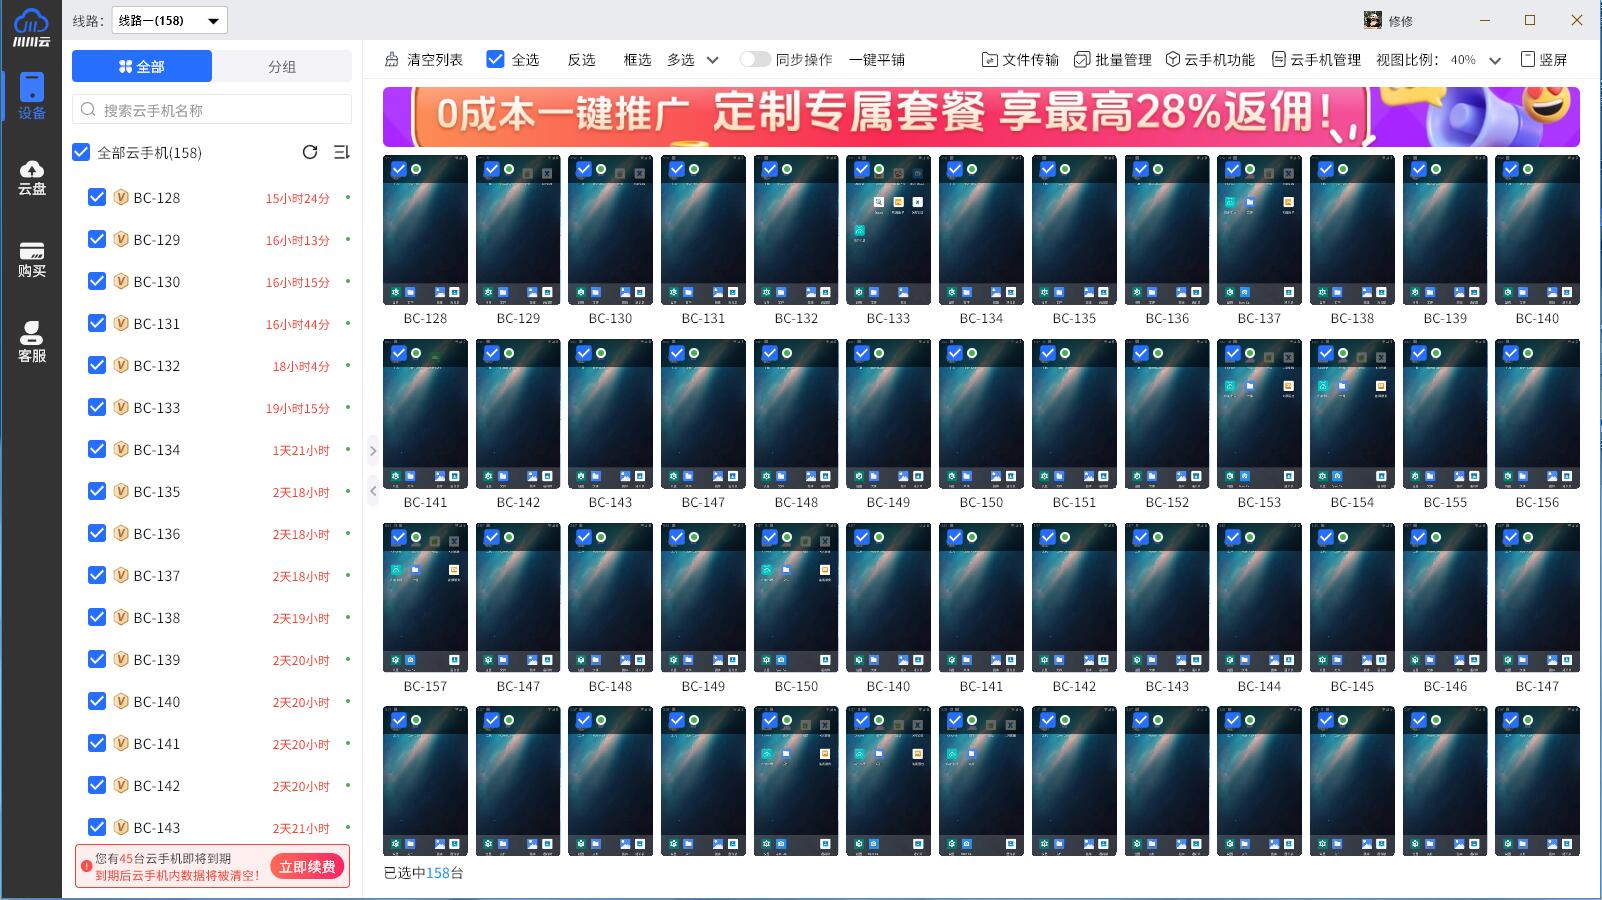Enable the 同步操作 sync switch
This screenshot has width=1602, height=900.
(x=757, y=59)
